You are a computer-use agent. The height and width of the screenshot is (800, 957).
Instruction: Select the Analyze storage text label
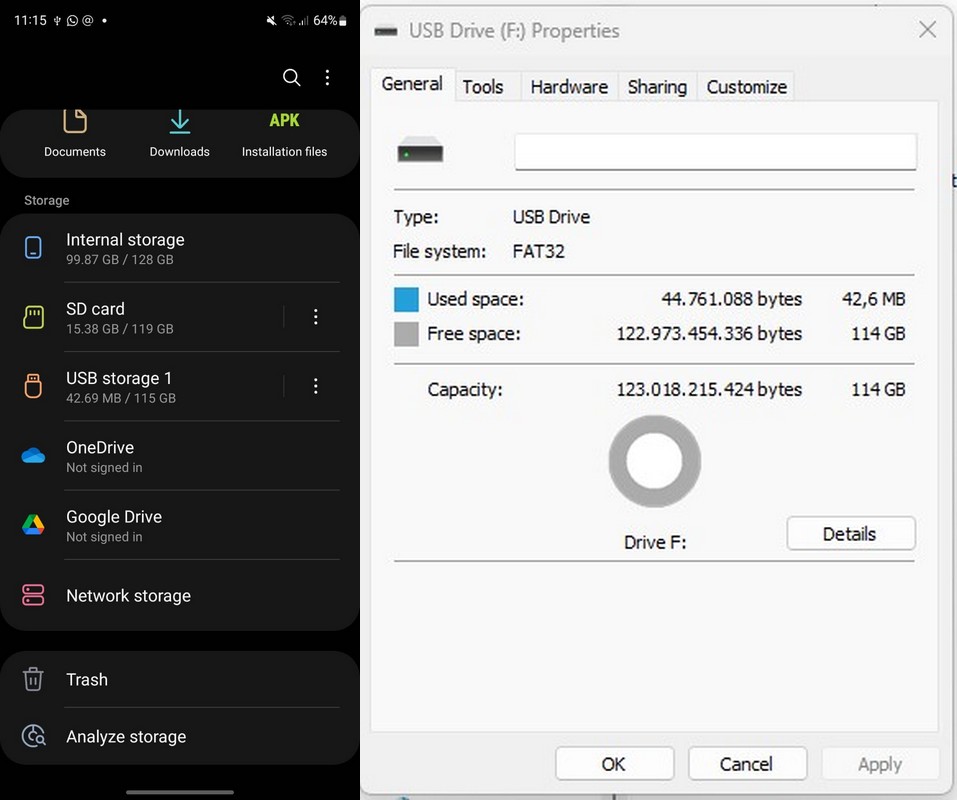click(x=126, y=737)
